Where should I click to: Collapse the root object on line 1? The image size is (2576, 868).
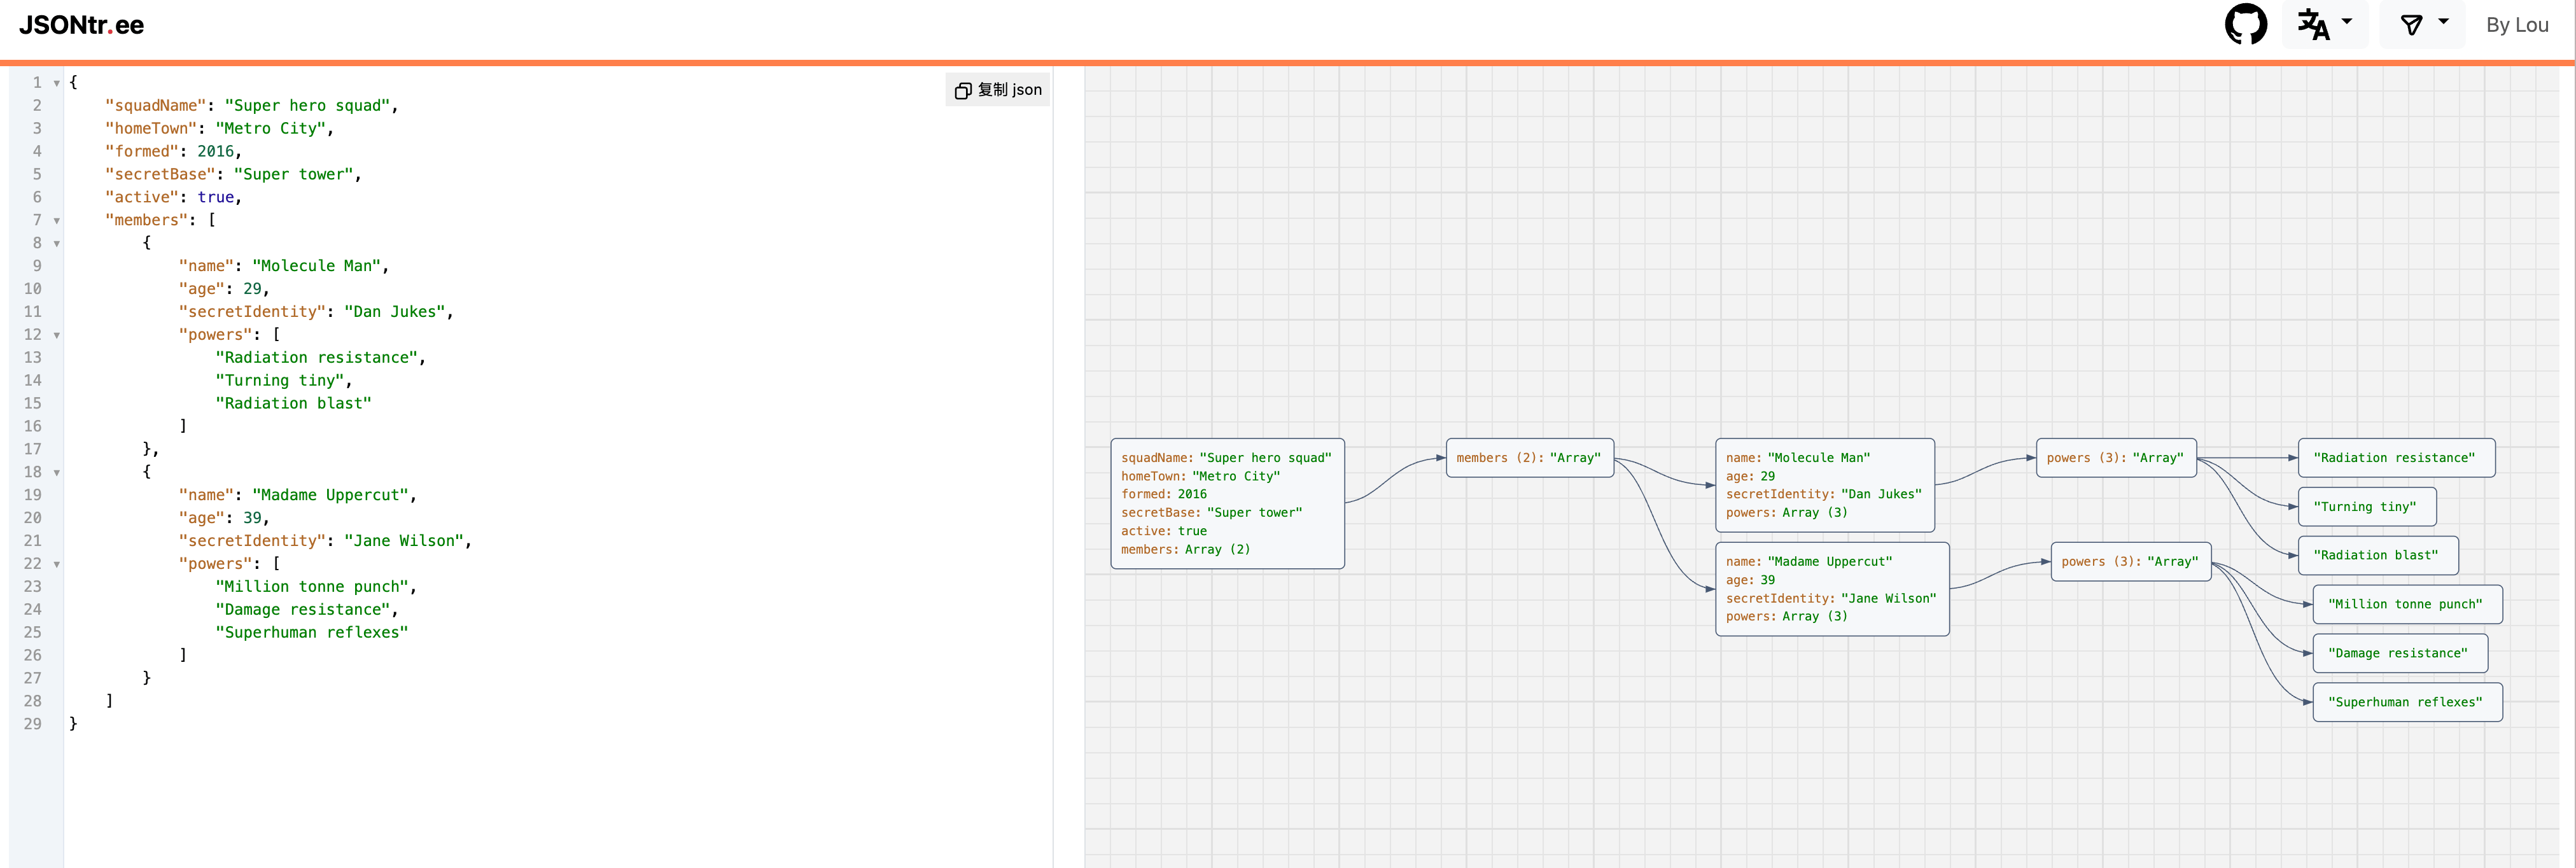tap(57, 83)
